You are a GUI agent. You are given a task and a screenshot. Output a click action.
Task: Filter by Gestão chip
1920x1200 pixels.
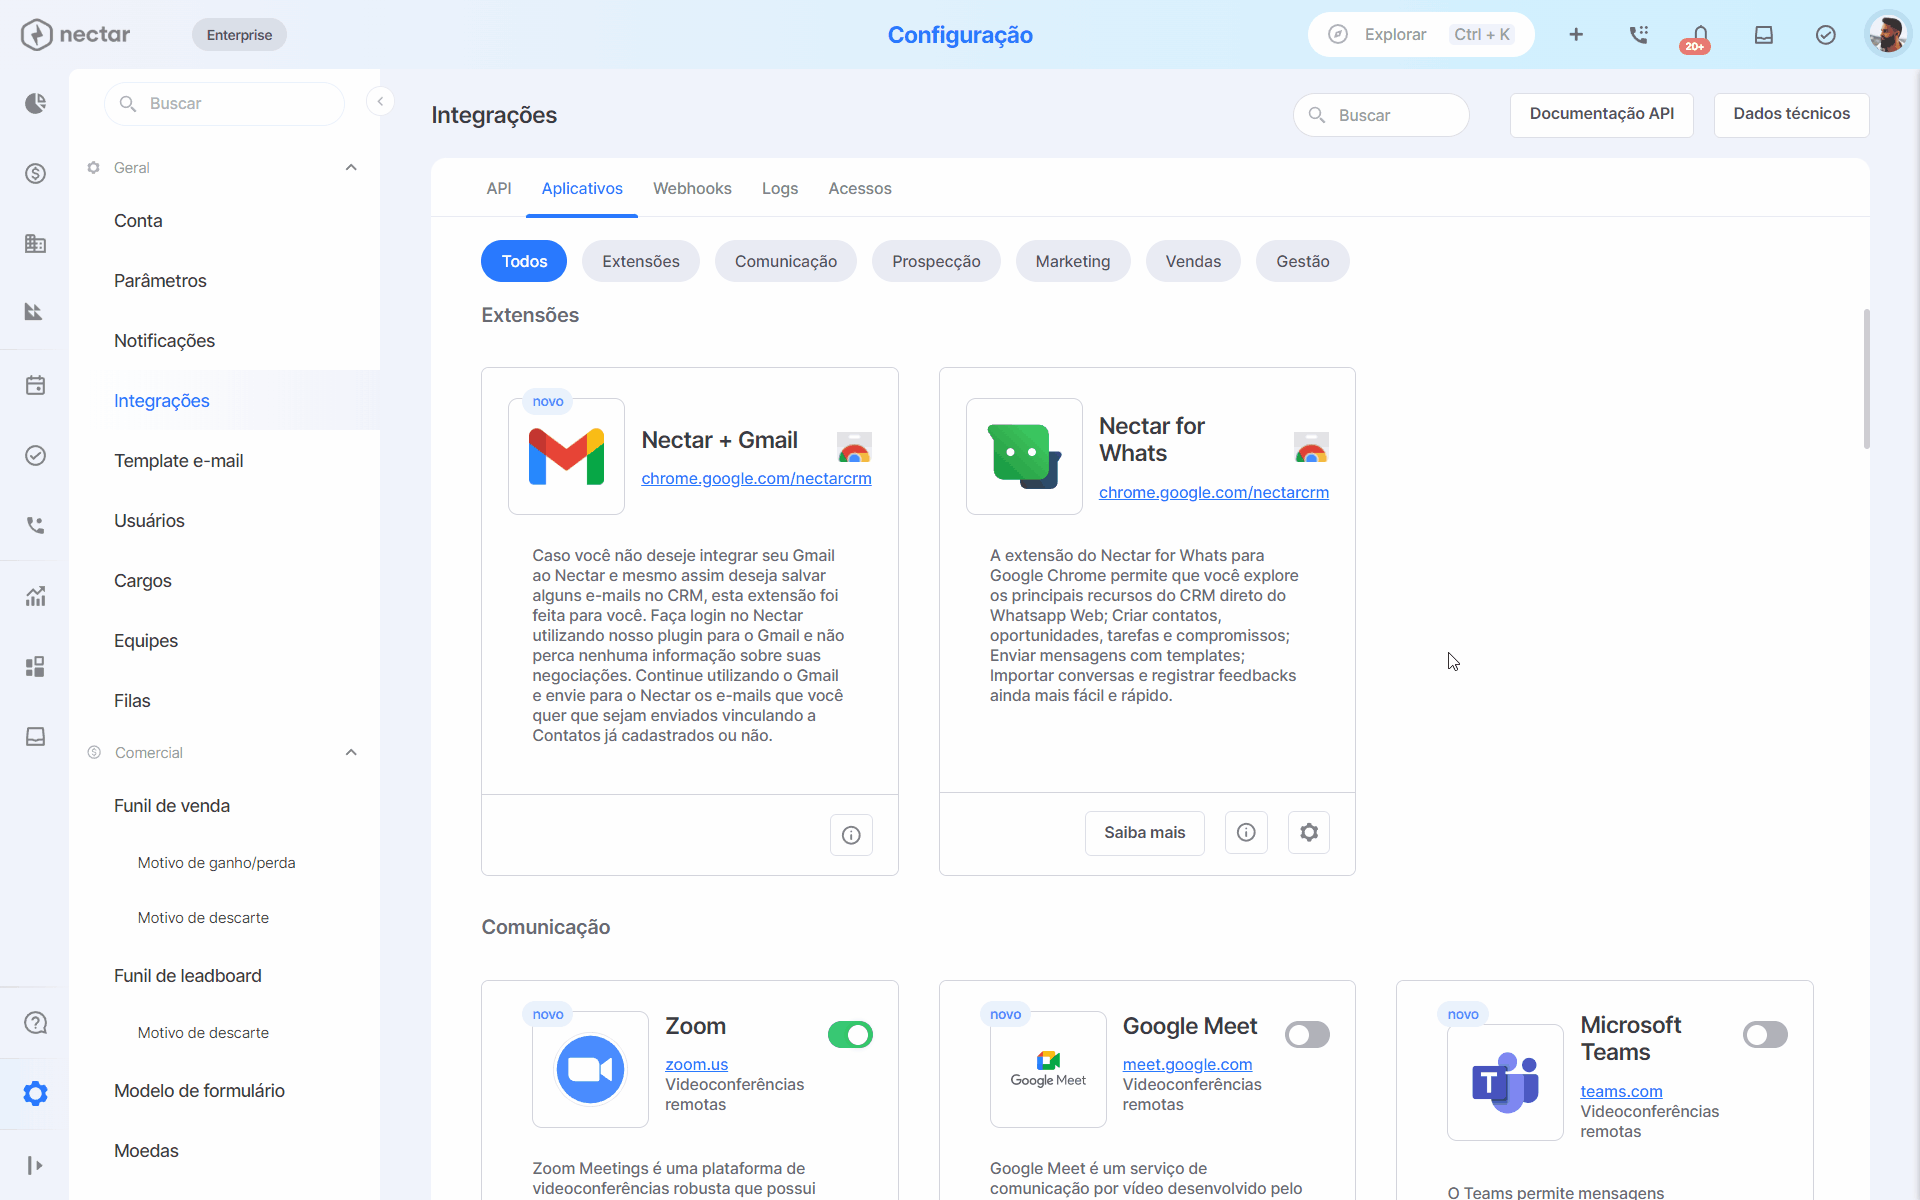1303,261
